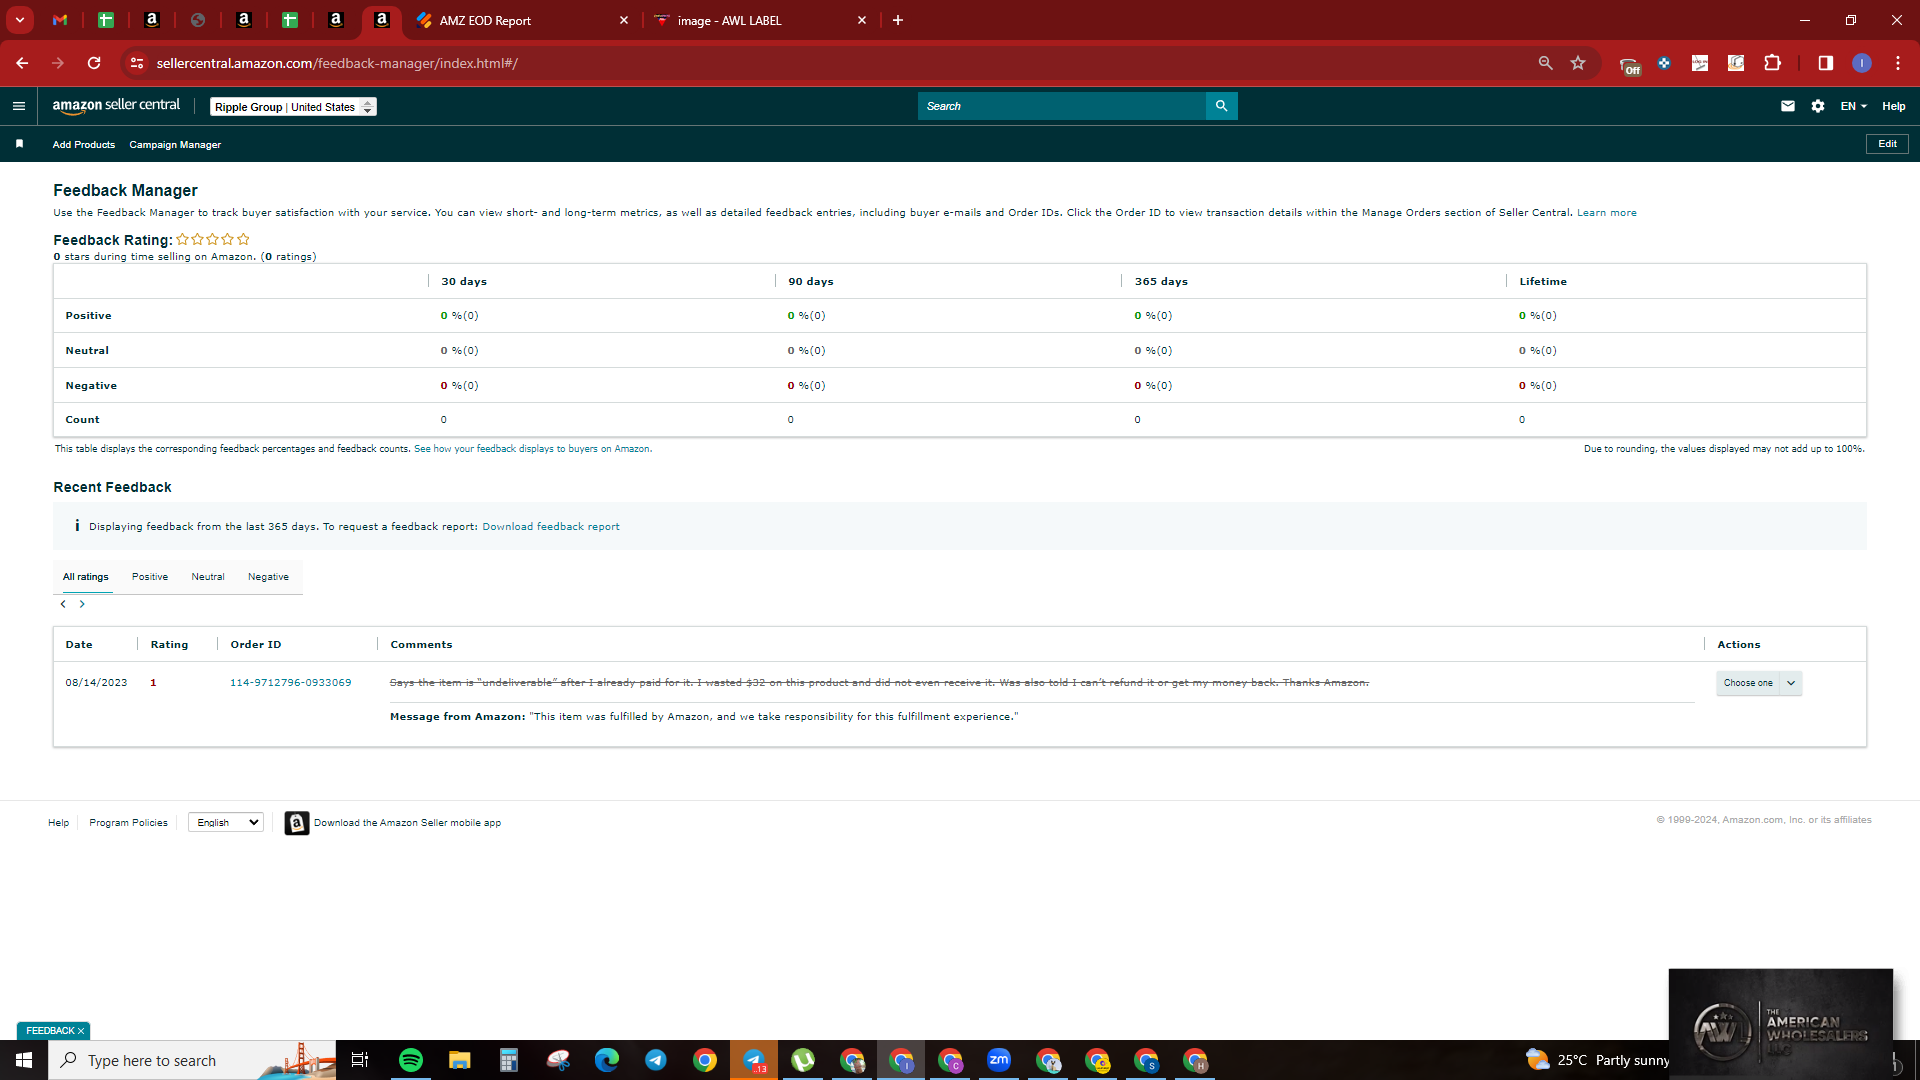Open the English footer language selector
The image size is (1920, 1080).
[225, 822]
